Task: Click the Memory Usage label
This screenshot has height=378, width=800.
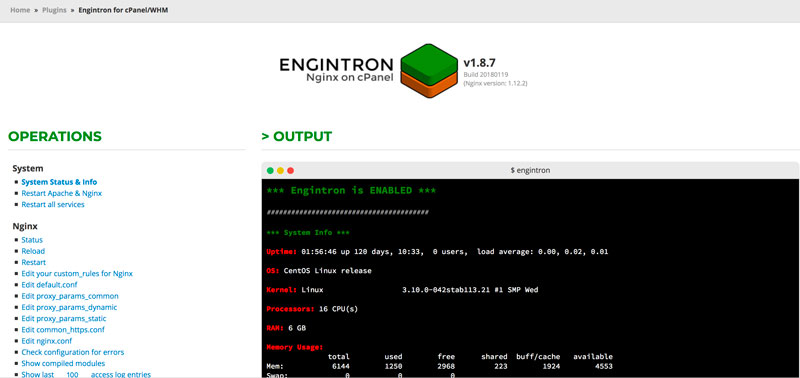Action: (x=294, y=347)
